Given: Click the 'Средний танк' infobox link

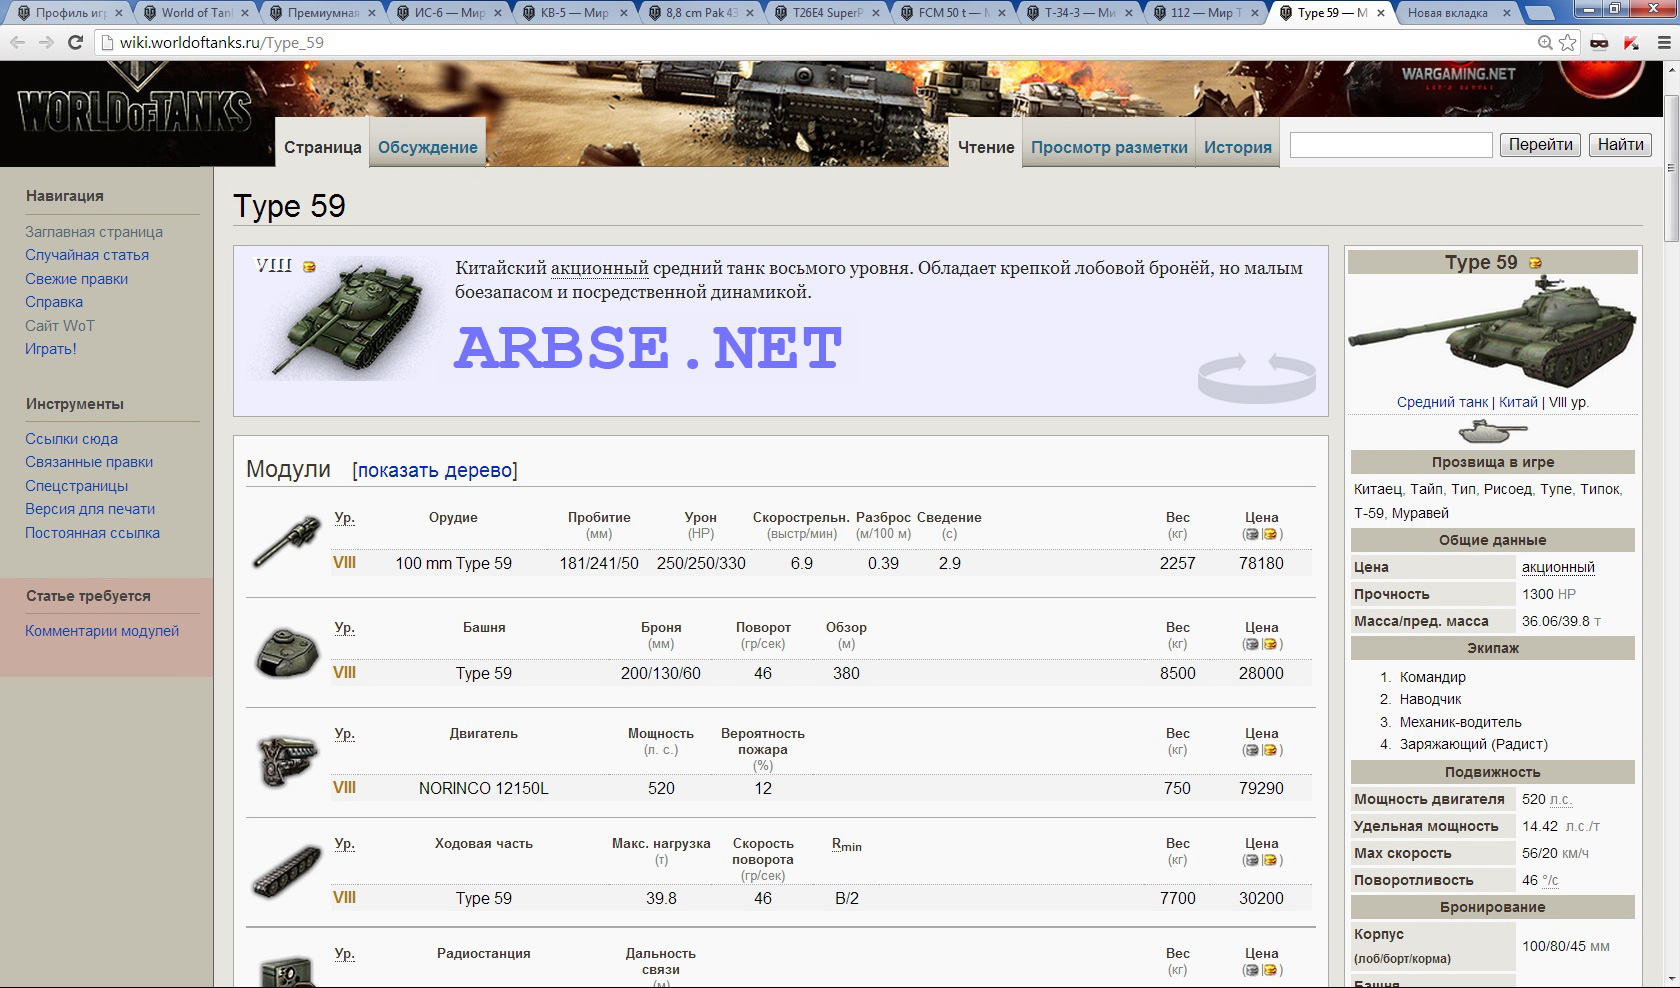Looking at the screenshot, I should [1442, 402].
